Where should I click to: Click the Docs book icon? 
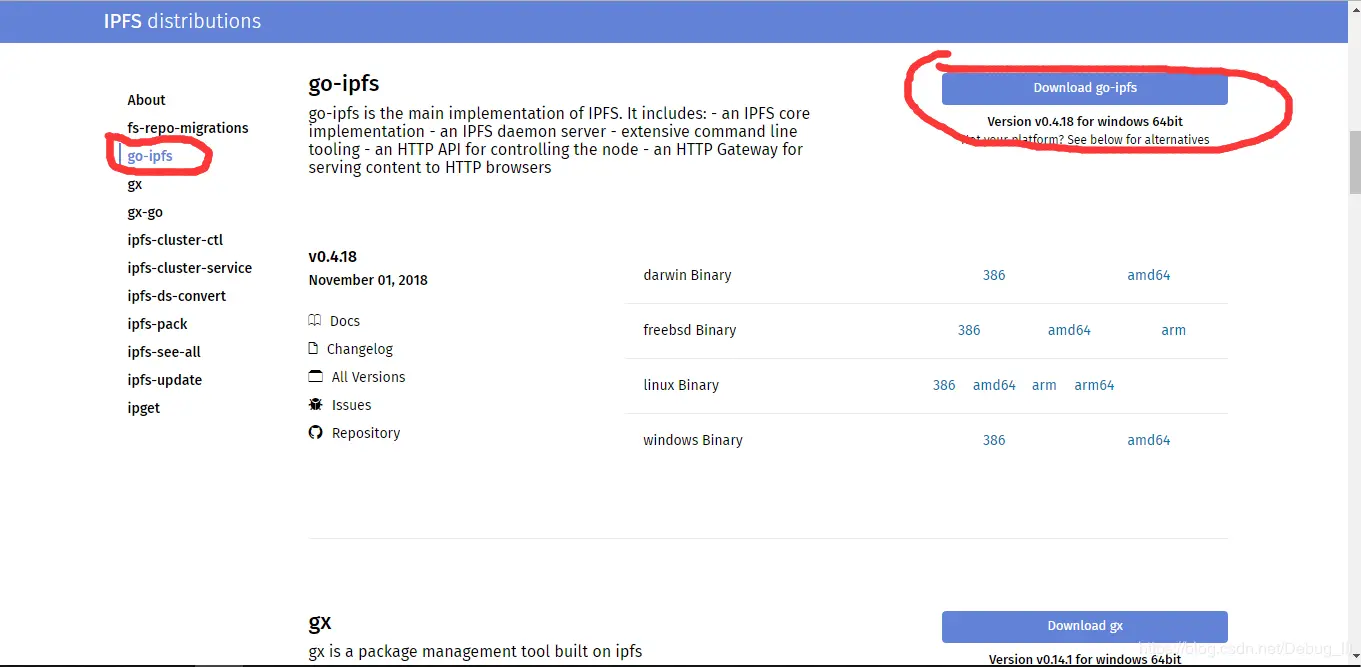[x=315, y=321]
